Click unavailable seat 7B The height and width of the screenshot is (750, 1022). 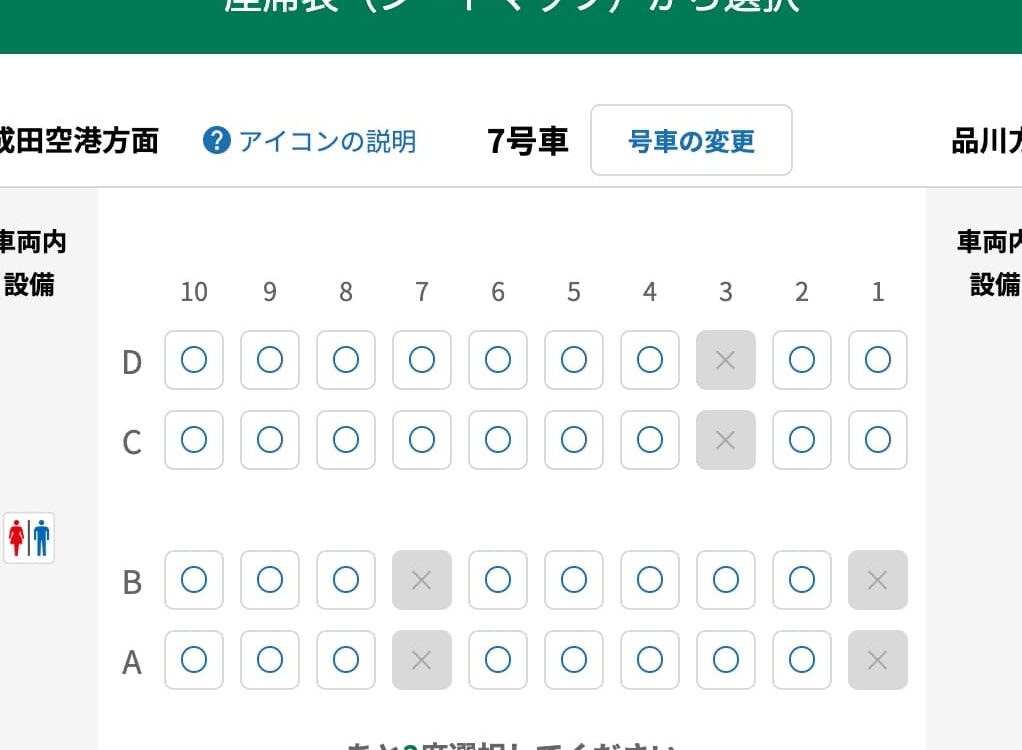point(422,580)
